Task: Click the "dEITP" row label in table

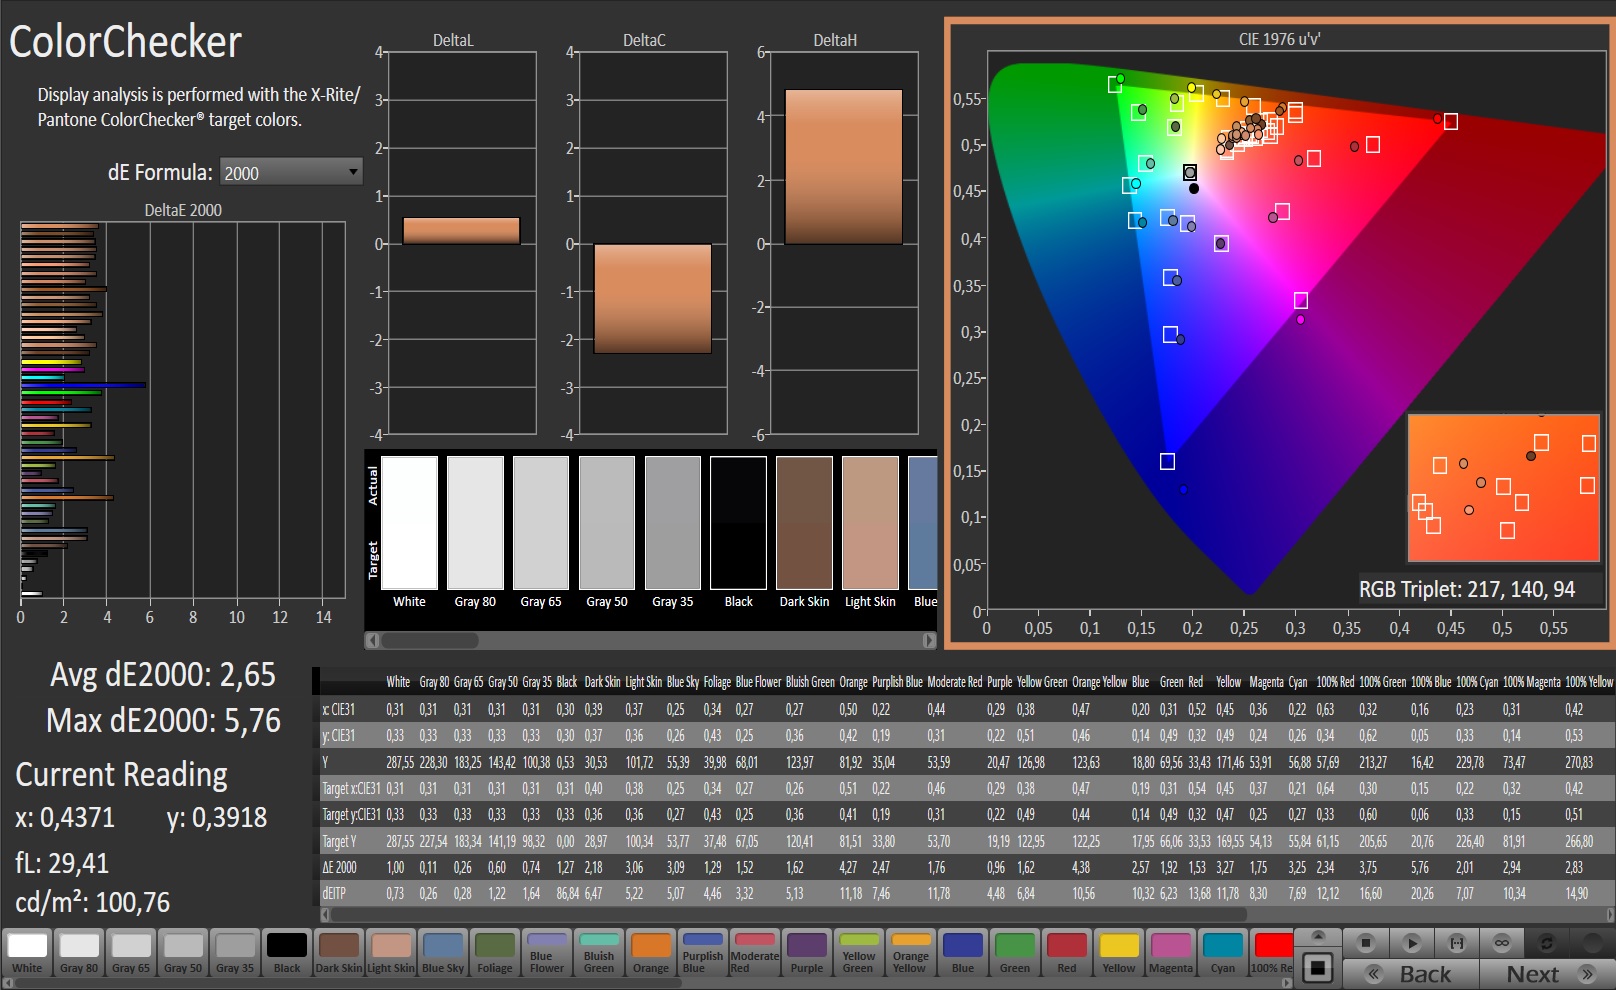Action: [334, 893]
